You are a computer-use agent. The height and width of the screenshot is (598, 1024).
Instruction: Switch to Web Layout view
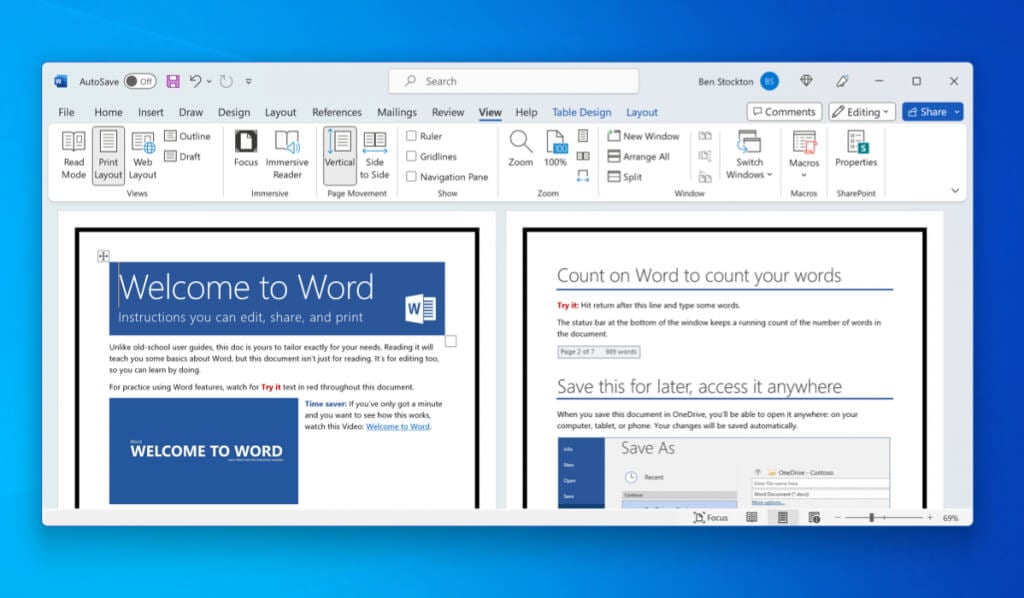coord(142,155)
